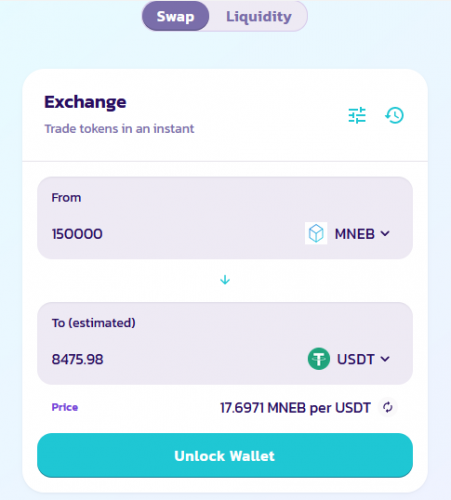This screenshot has height=500, width=451.
Task: Invert the price with the refresh icon
Action: [x=388, y=407]
